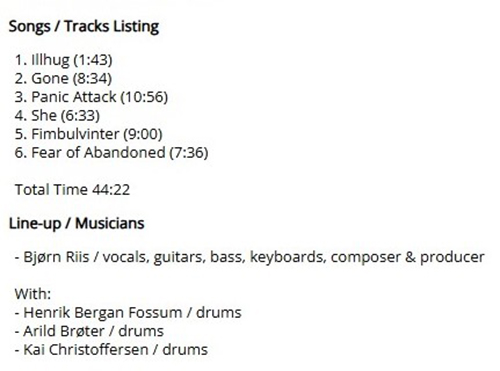Click drums after Kai Christoffersen
This screenshot has width=500, height=371.
[185, 350]
